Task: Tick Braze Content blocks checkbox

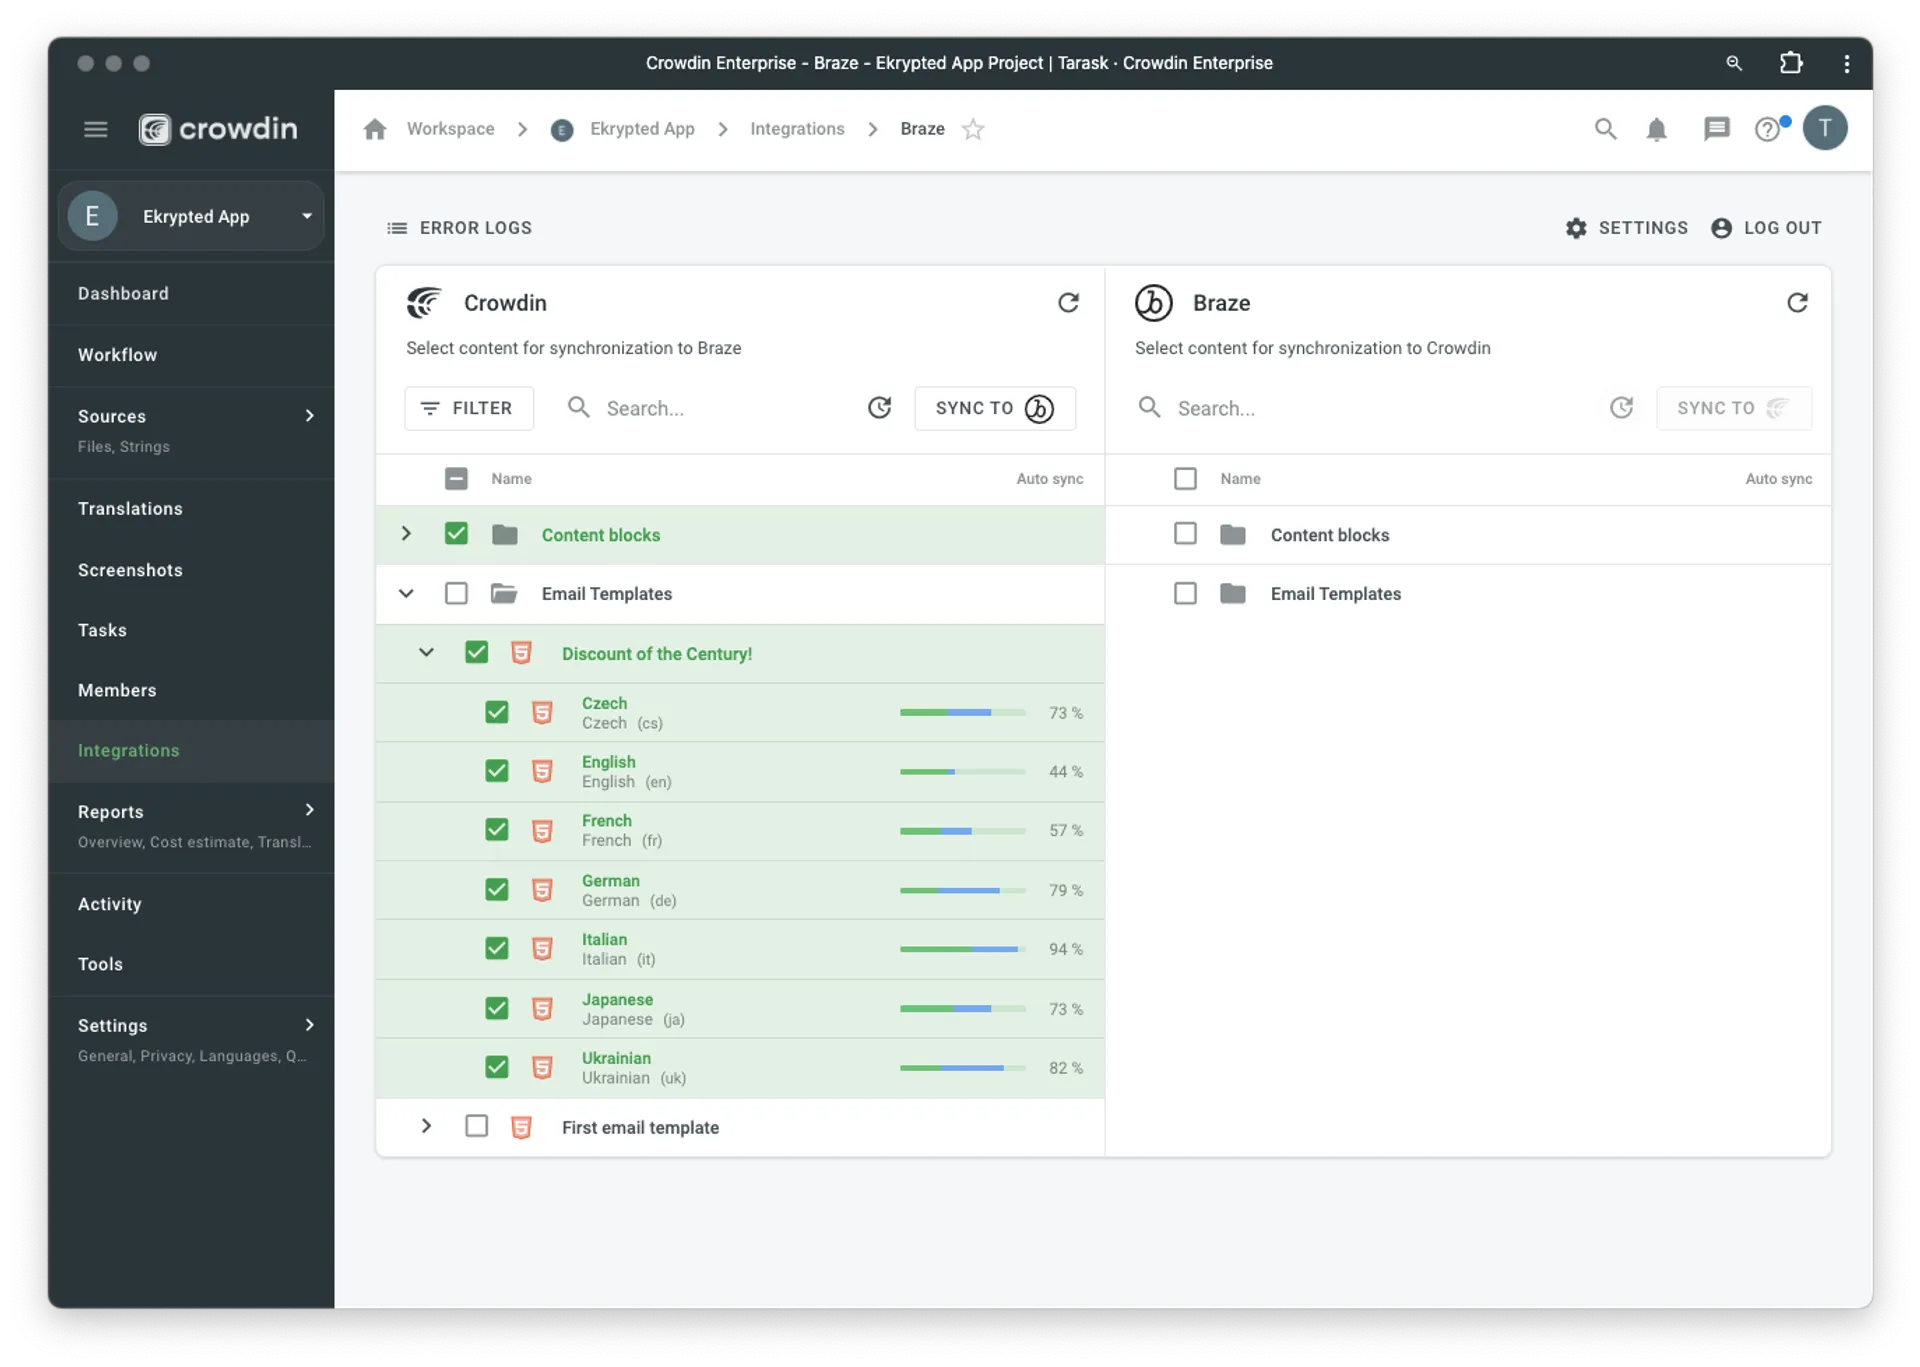Action: [x=1185, y=534]
